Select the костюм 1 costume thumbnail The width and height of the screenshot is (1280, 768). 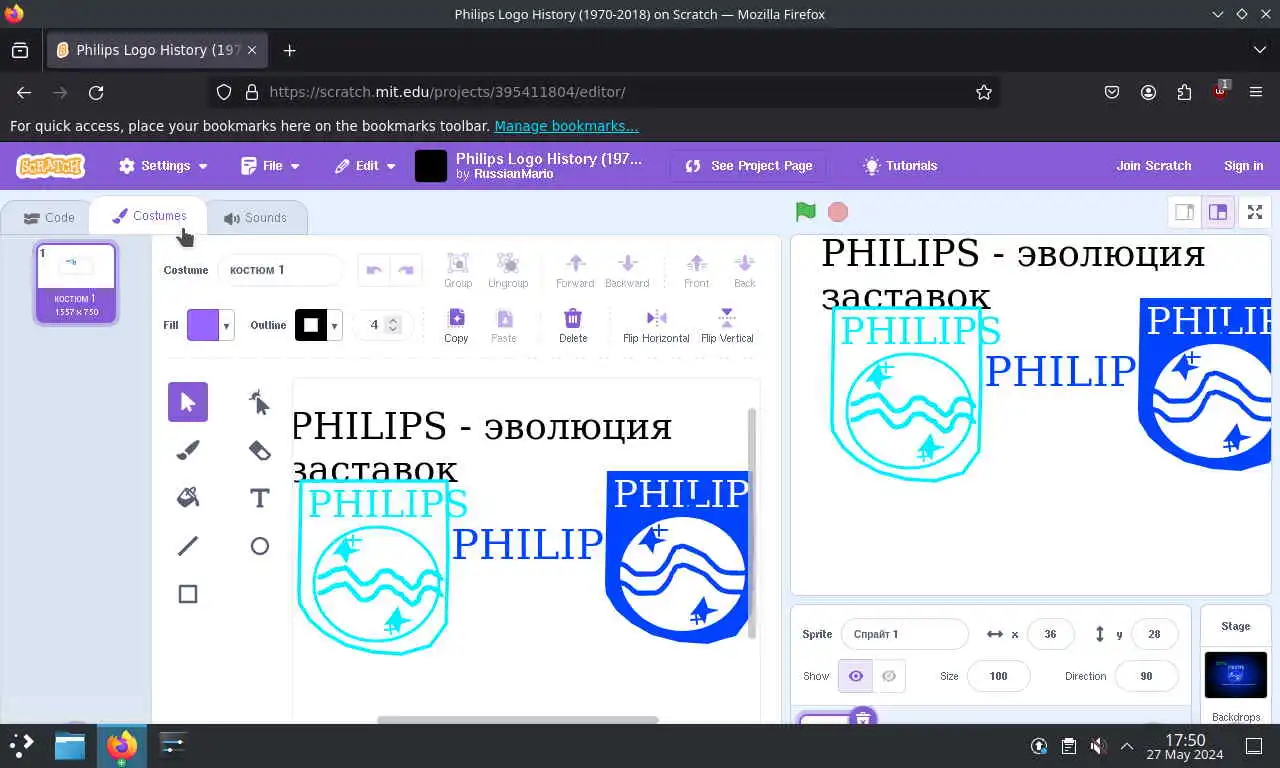click(76, 283)
